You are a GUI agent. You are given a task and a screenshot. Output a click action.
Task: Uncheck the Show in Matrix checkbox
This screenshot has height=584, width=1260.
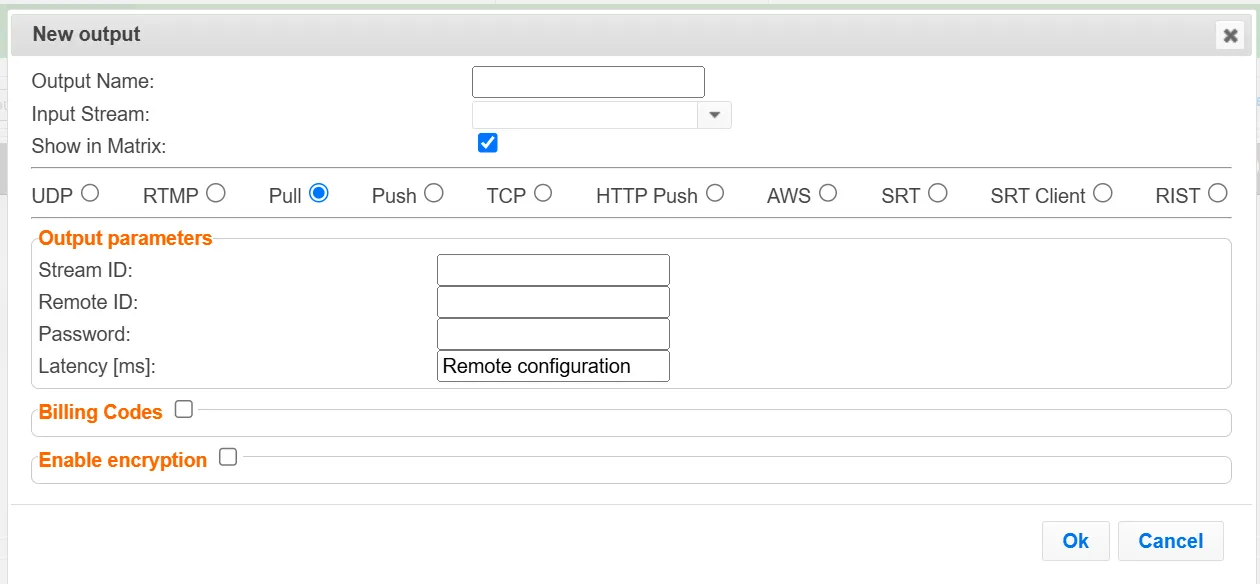tap(488, 143)
